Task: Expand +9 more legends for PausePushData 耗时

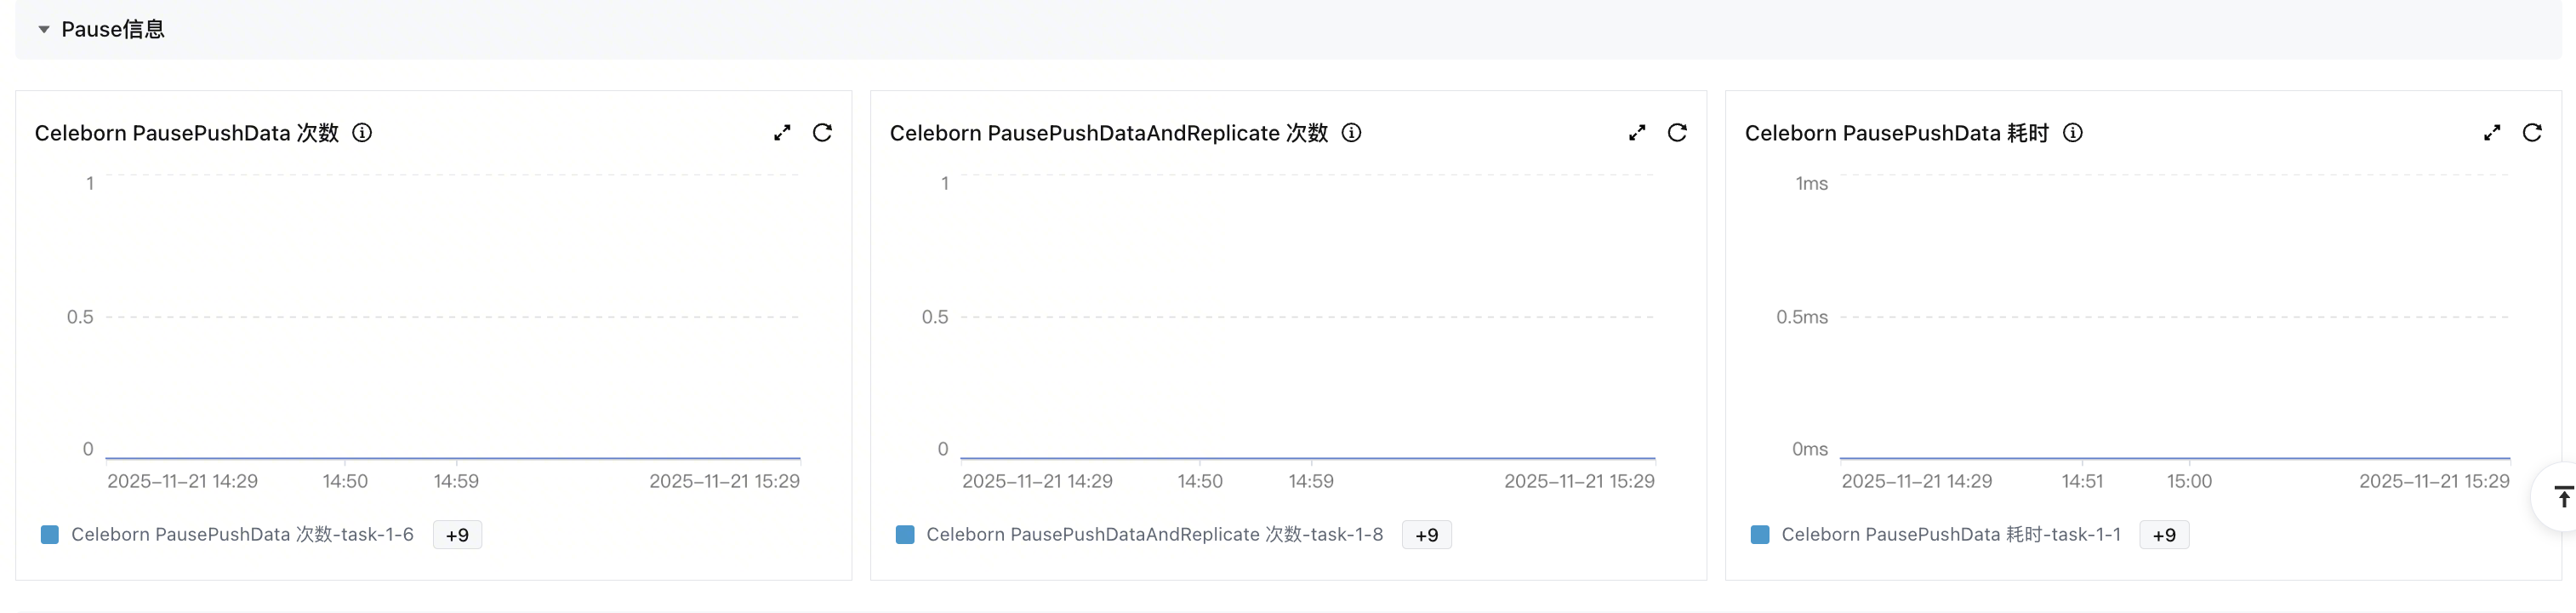Action: 2164,535
